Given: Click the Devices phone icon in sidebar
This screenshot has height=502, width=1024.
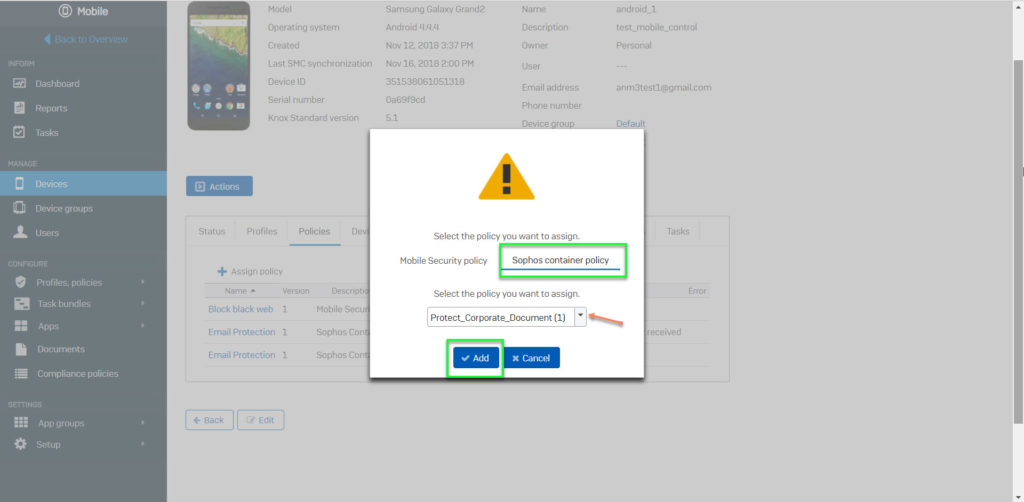Looking at the screenshot, I should click(x=20, y=183).
